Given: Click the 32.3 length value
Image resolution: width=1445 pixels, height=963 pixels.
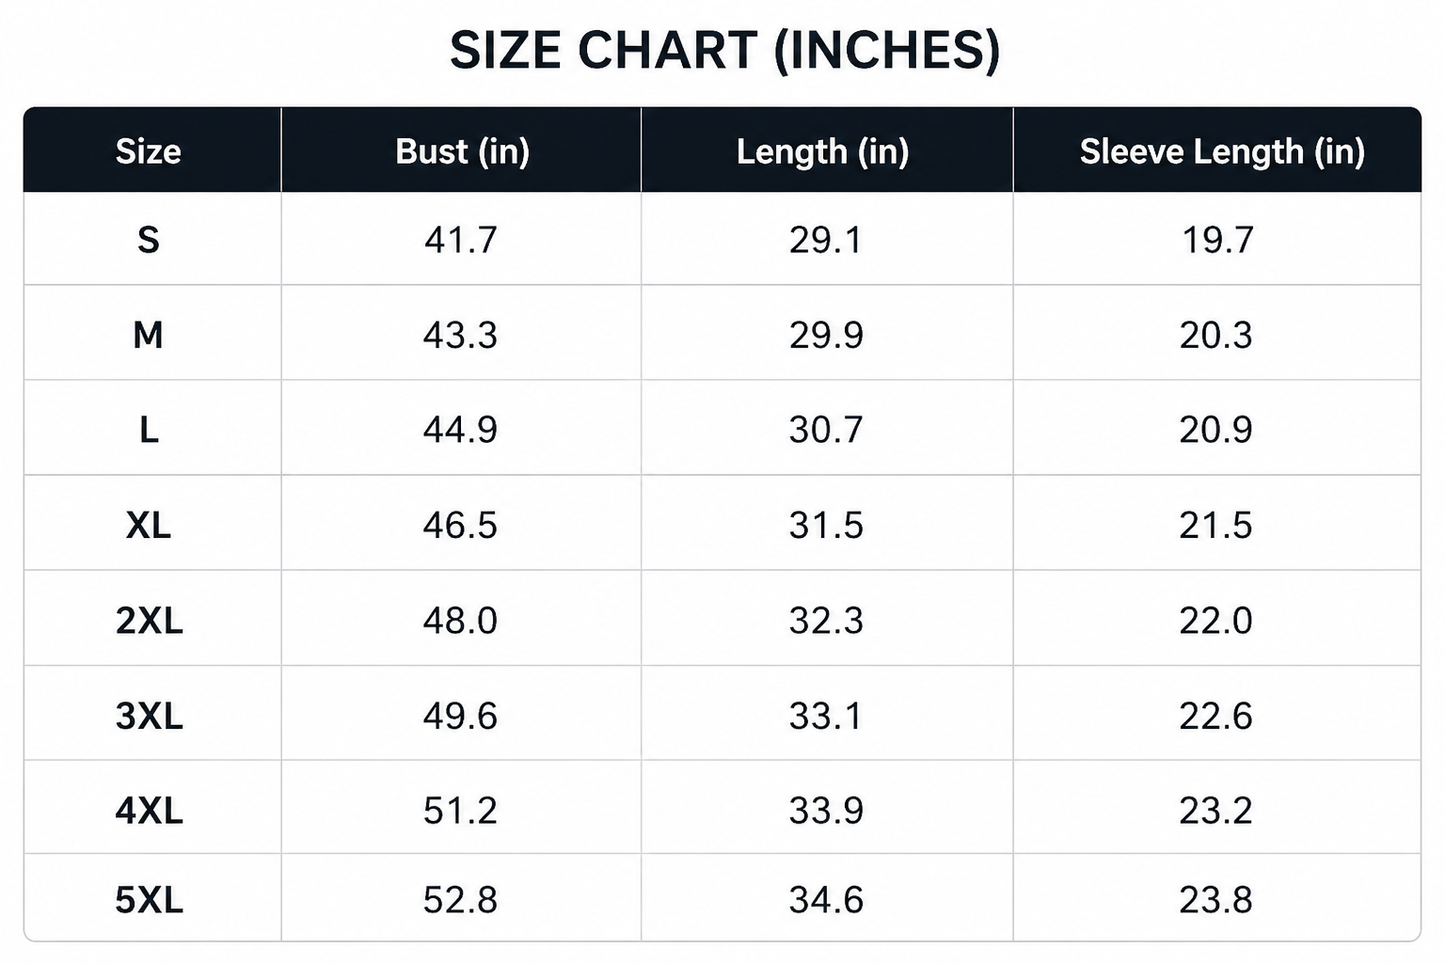Looking at the screenshot, I should coord(826,620).
